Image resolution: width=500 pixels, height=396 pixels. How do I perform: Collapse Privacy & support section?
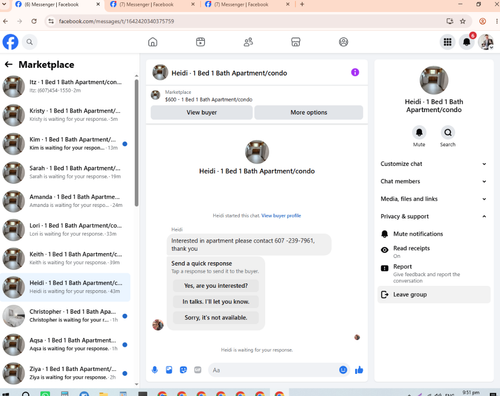[x=434, y=216]
